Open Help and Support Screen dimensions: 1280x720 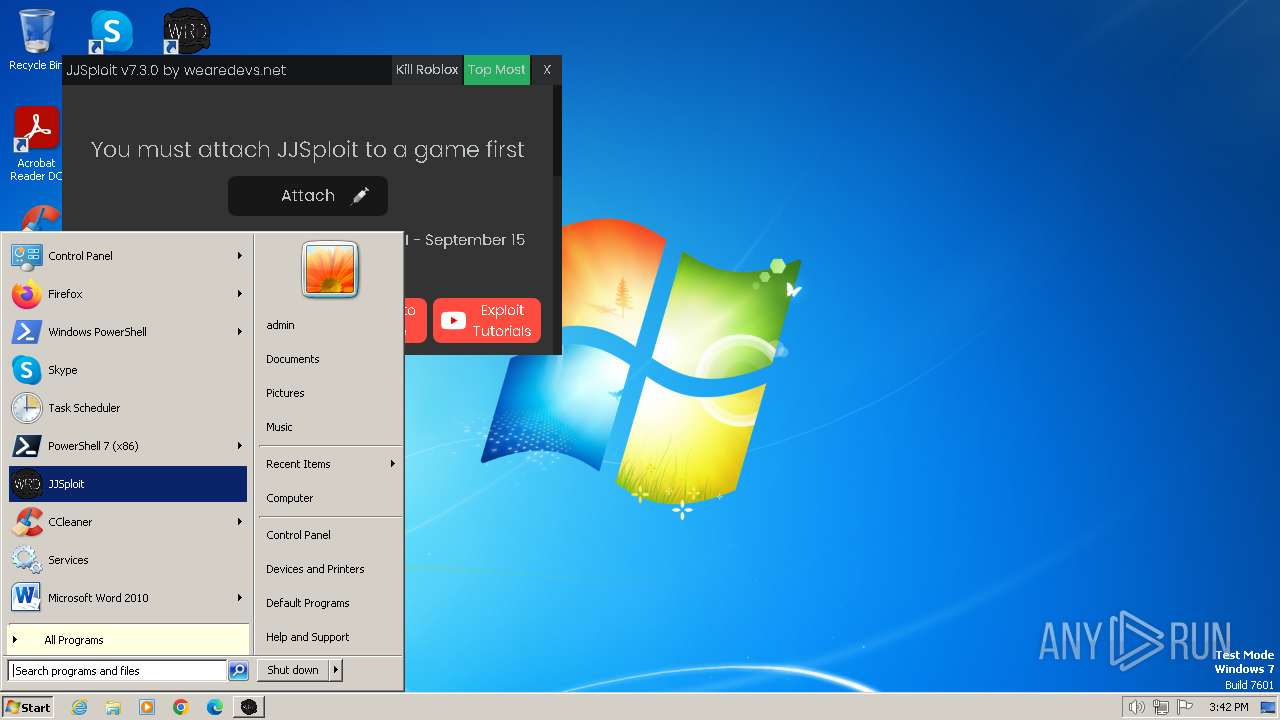pos(330,637)
